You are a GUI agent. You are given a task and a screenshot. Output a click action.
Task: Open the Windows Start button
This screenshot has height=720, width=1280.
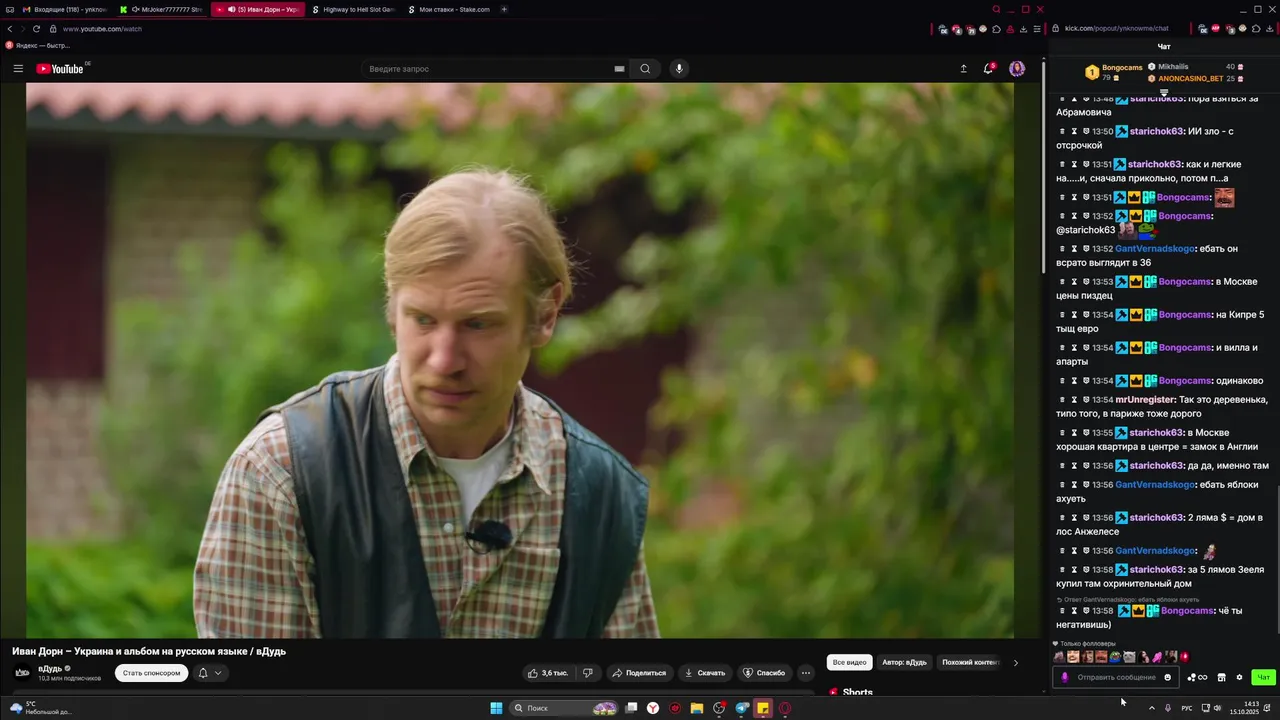point(496,708)
